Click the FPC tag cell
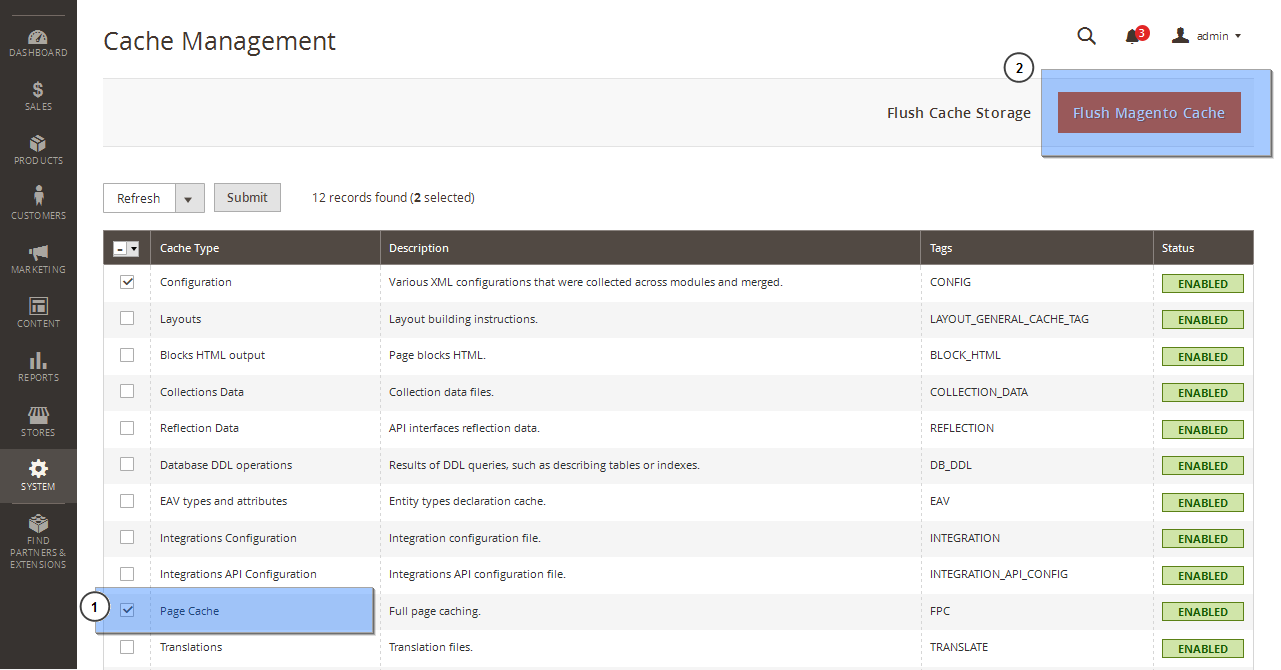 tap(940, 611)
